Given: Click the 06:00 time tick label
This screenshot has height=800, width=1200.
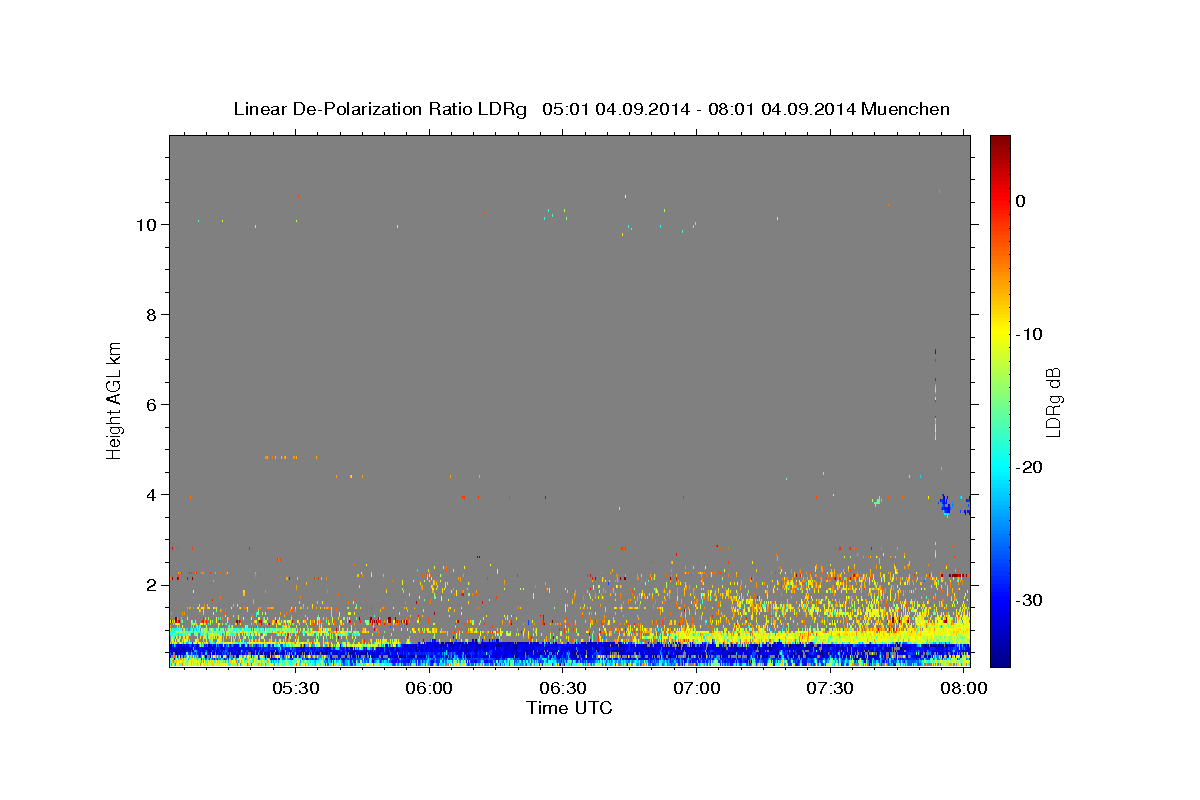Looking at the screenshot, I should coord(430,688).
